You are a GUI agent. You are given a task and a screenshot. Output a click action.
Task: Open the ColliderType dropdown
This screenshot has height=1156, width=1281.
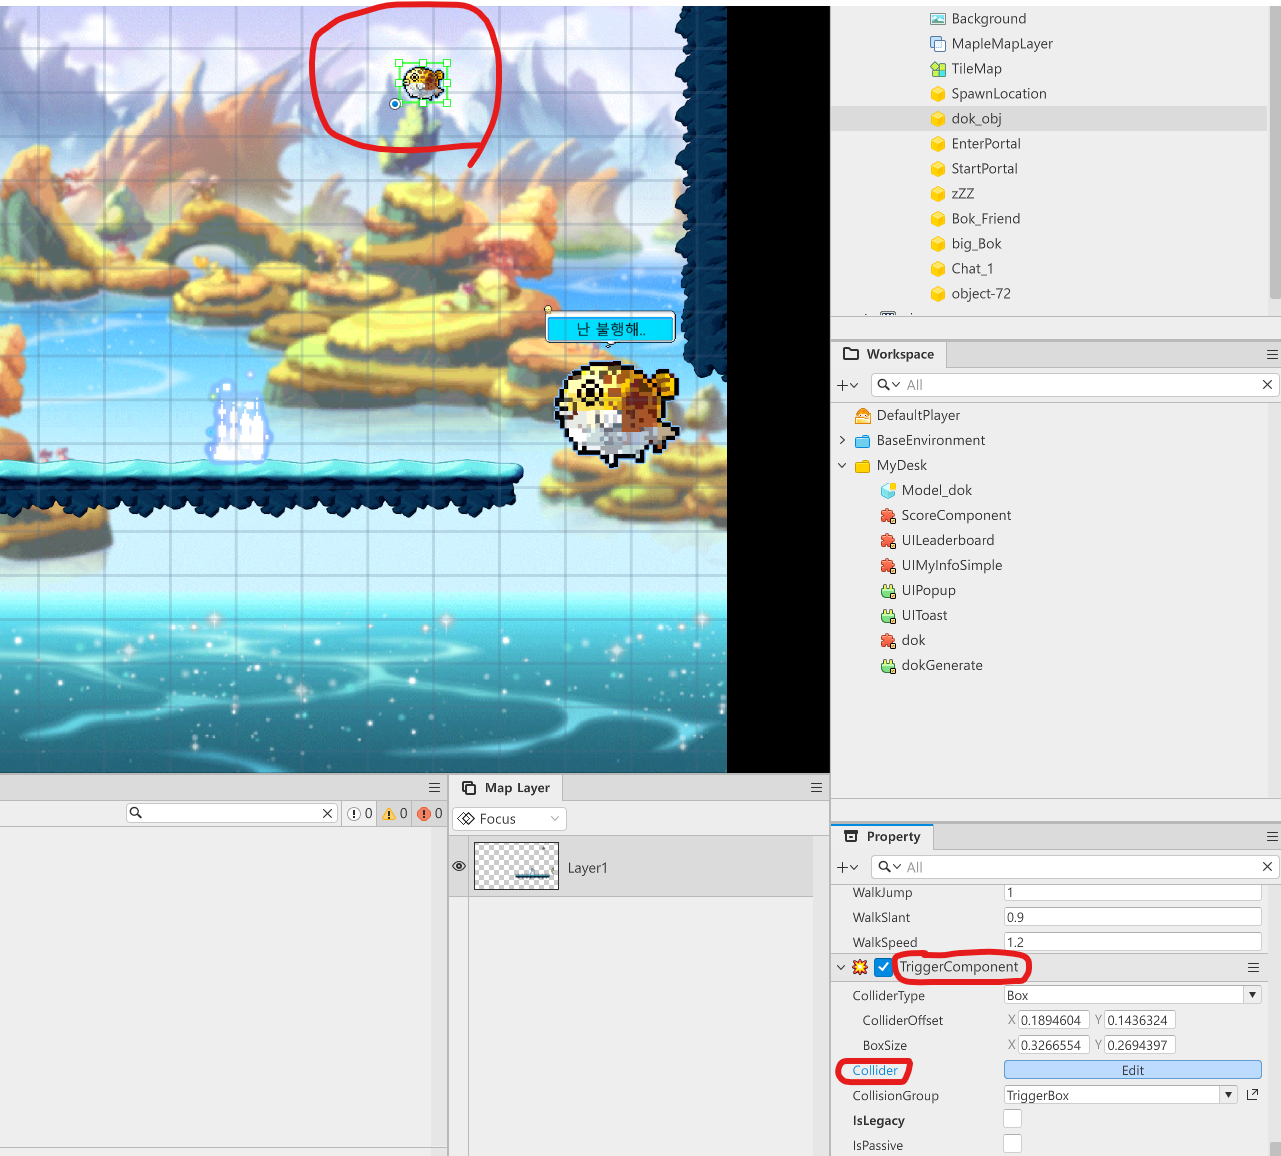click(x=1252, y=995)
